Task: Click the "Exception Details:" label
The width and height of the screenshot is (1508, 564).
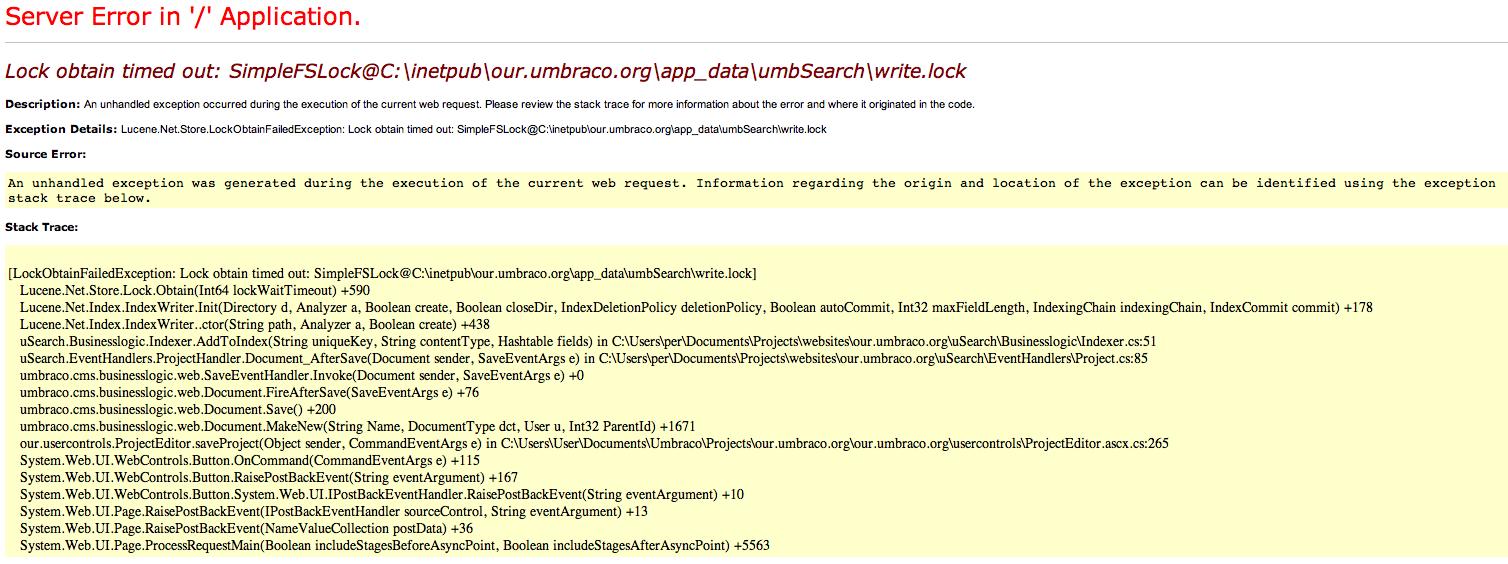Action: coord(61,129)
